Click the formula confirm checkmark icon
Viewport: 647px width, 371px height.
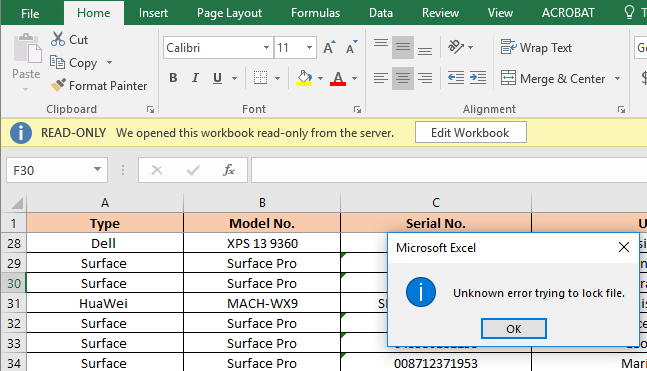193,170
